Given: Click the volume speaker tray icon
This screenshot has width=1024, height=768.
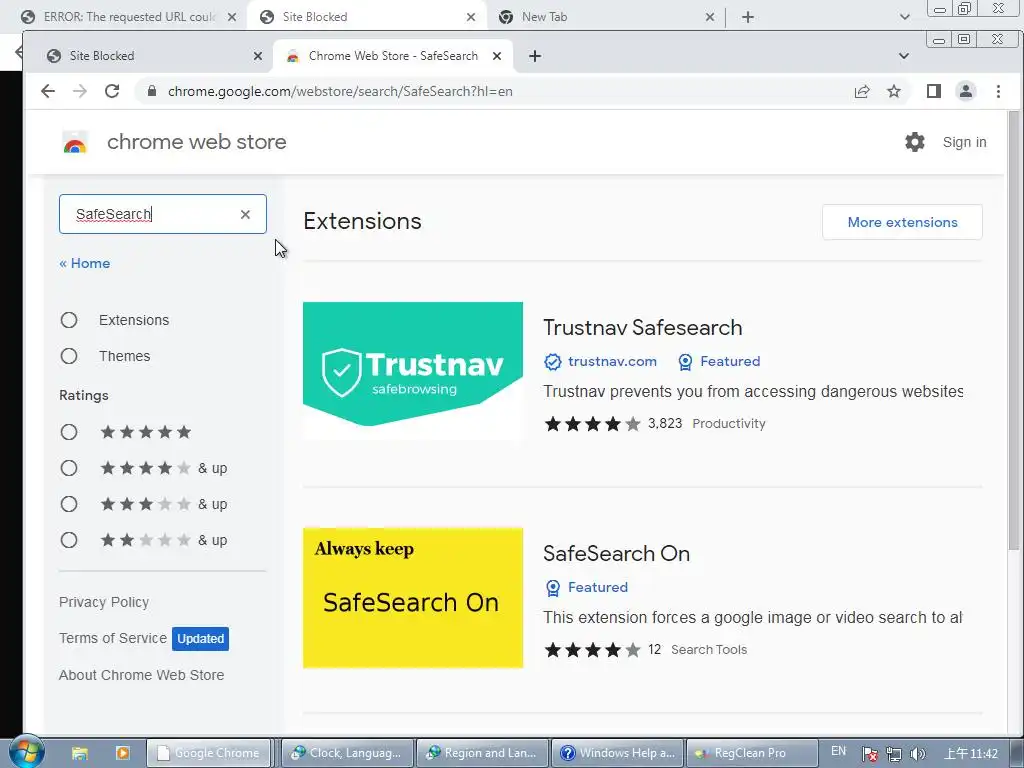Looking at the screenshot, I should (918, 754).
